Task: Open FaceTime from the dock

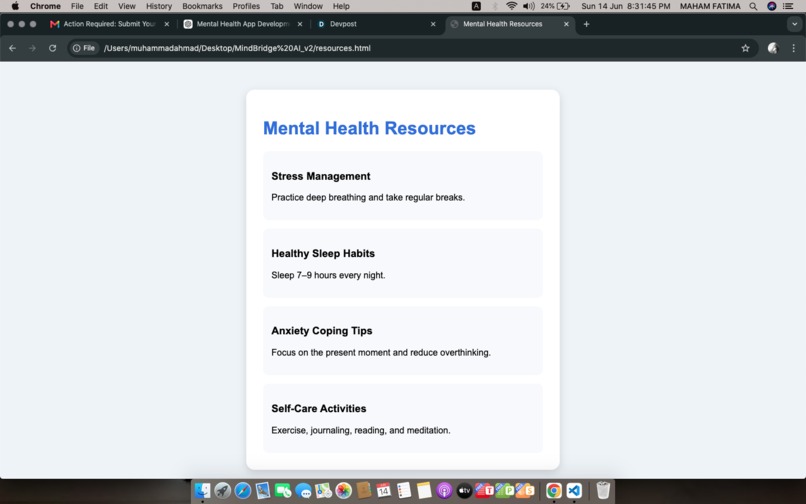Action: point(283,491)
